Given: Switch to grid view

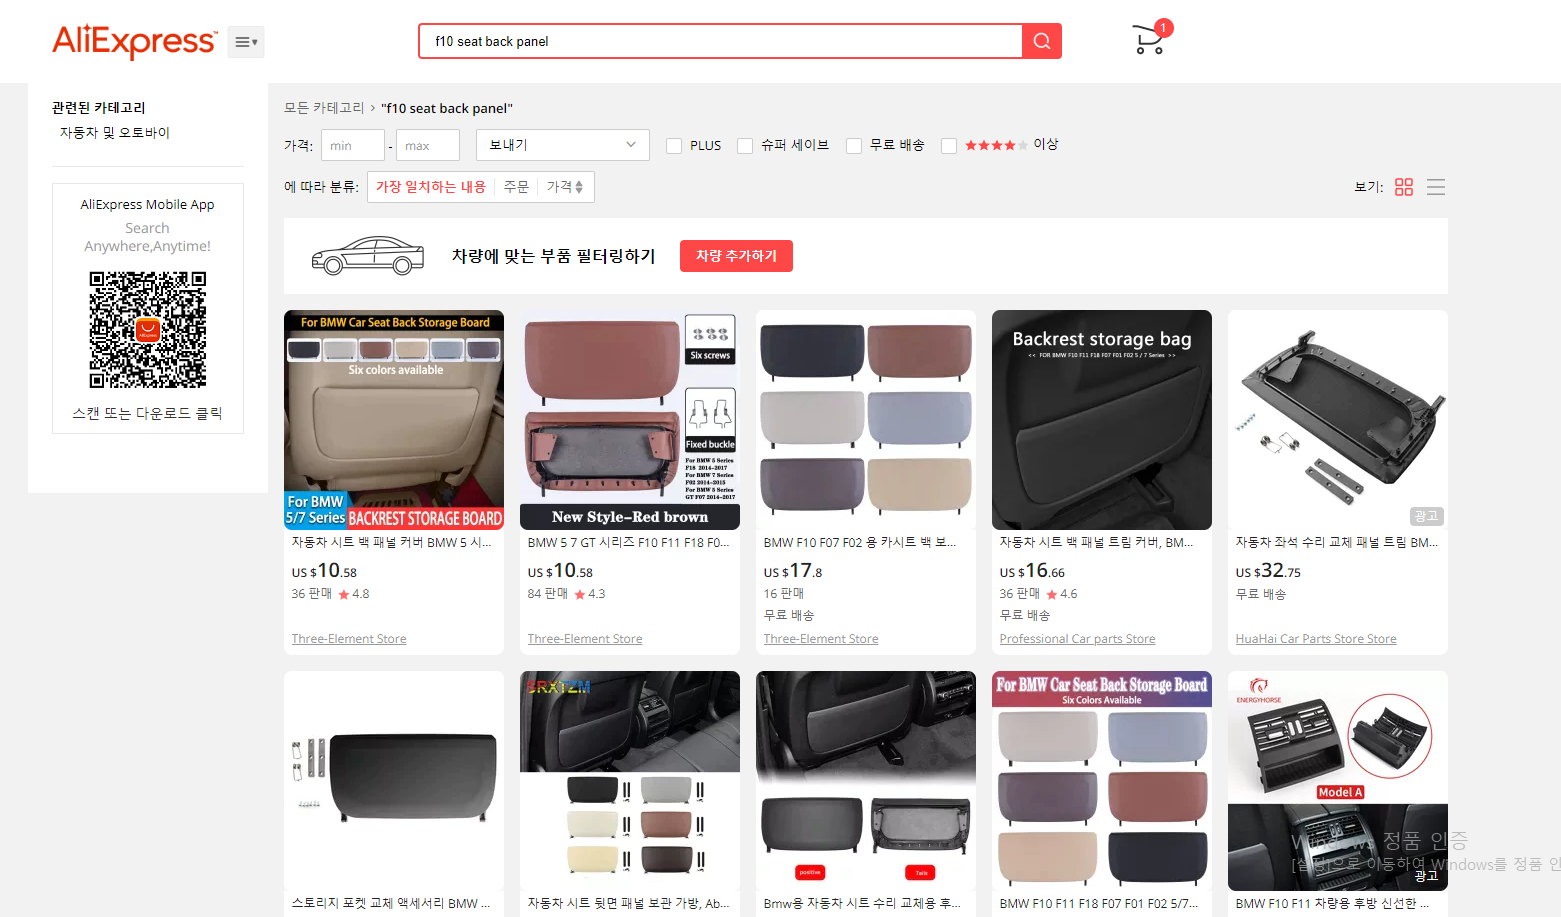Looking at the screenshot, I should pyautogui.click(x=1404, y=187).
